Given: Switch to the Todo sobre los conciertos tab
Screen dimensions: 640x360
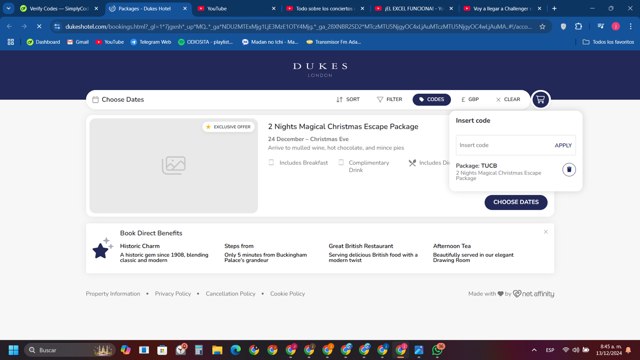Looking at the screenshot, I should [326, 8].
